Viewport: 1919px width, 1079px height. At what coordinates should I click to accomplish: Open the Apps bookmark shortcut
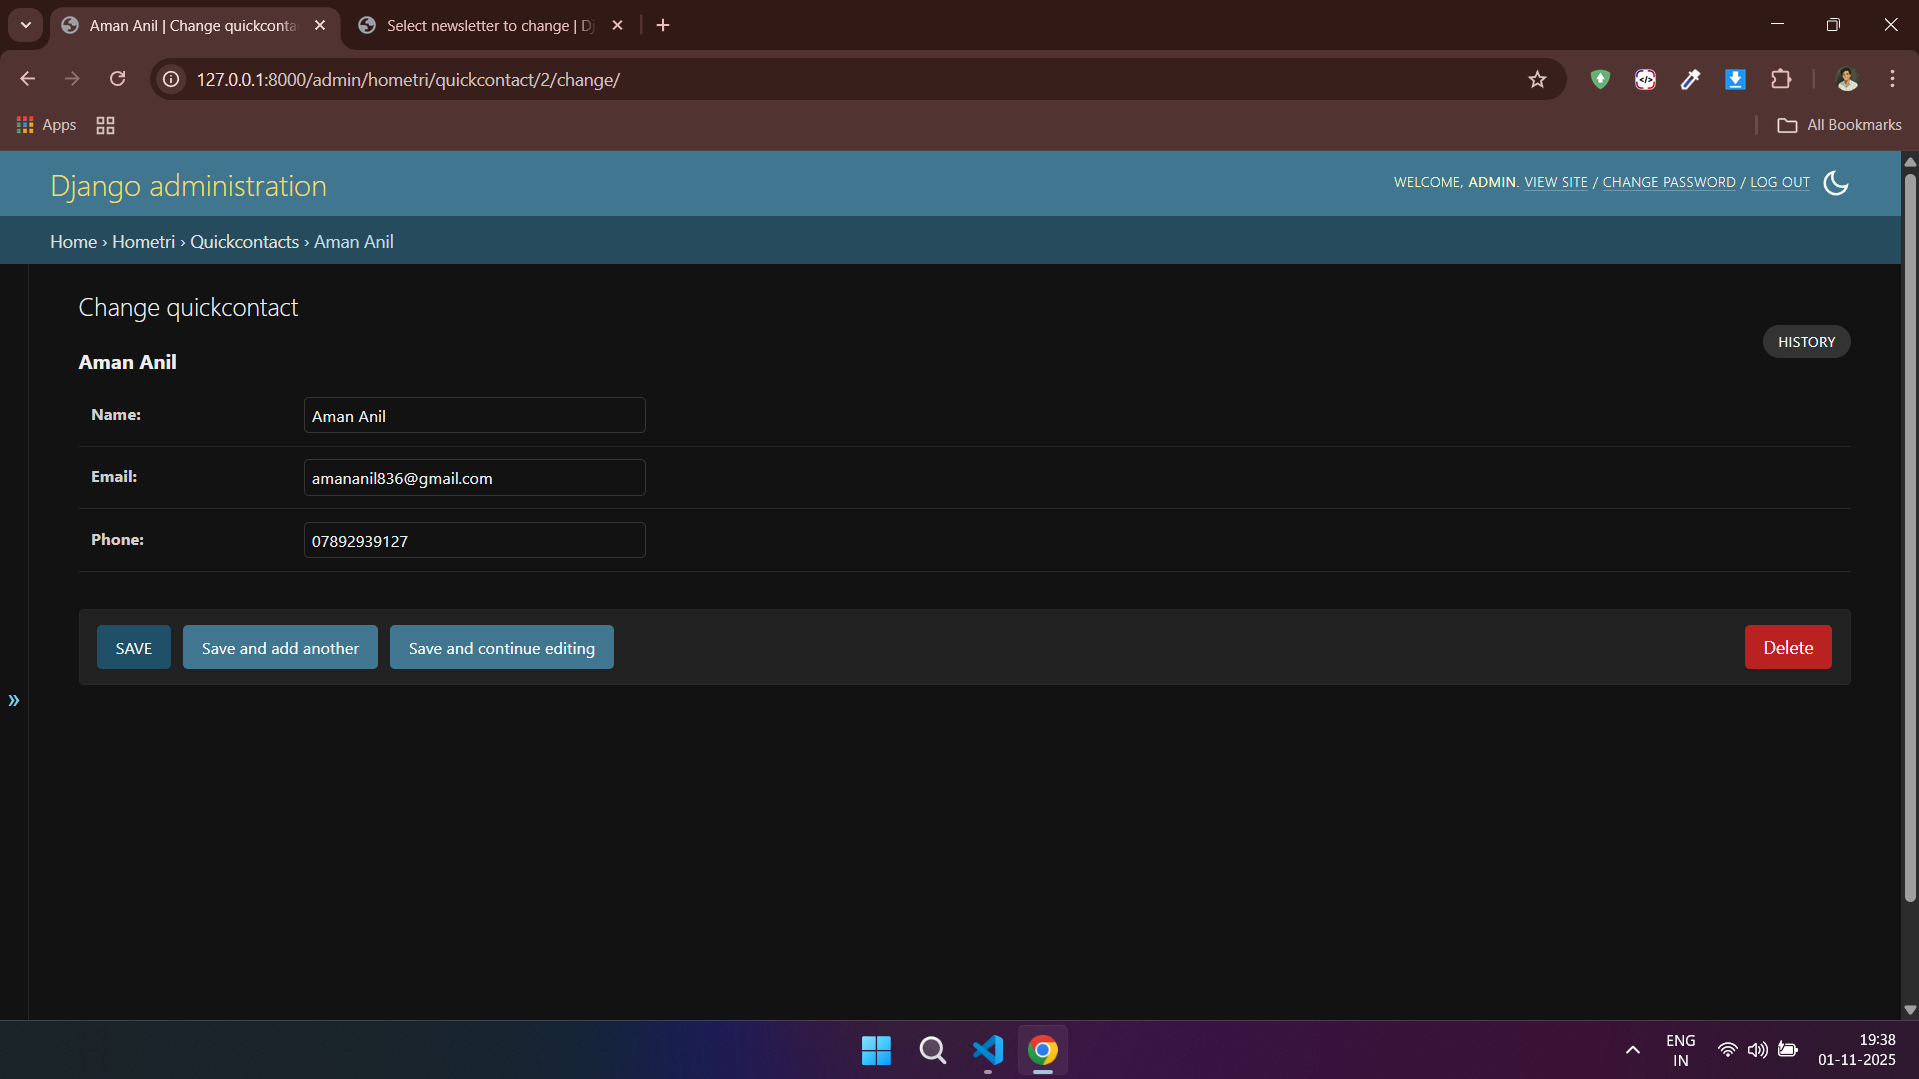tap(47, 125)
